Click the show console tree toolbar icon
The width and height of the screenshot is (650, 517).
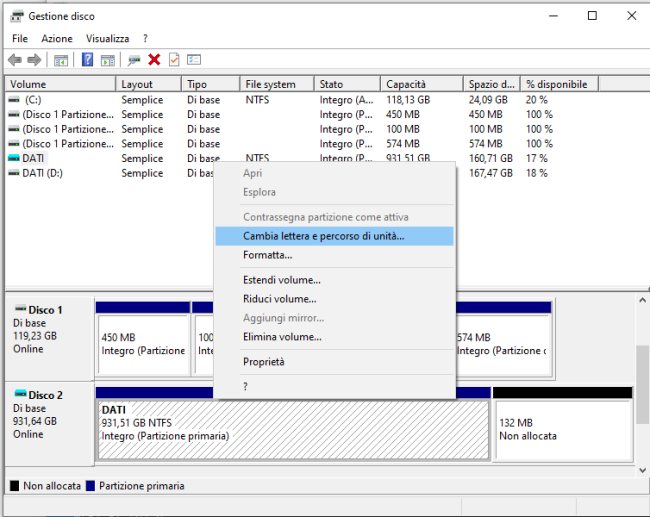[x=61, y=61]
